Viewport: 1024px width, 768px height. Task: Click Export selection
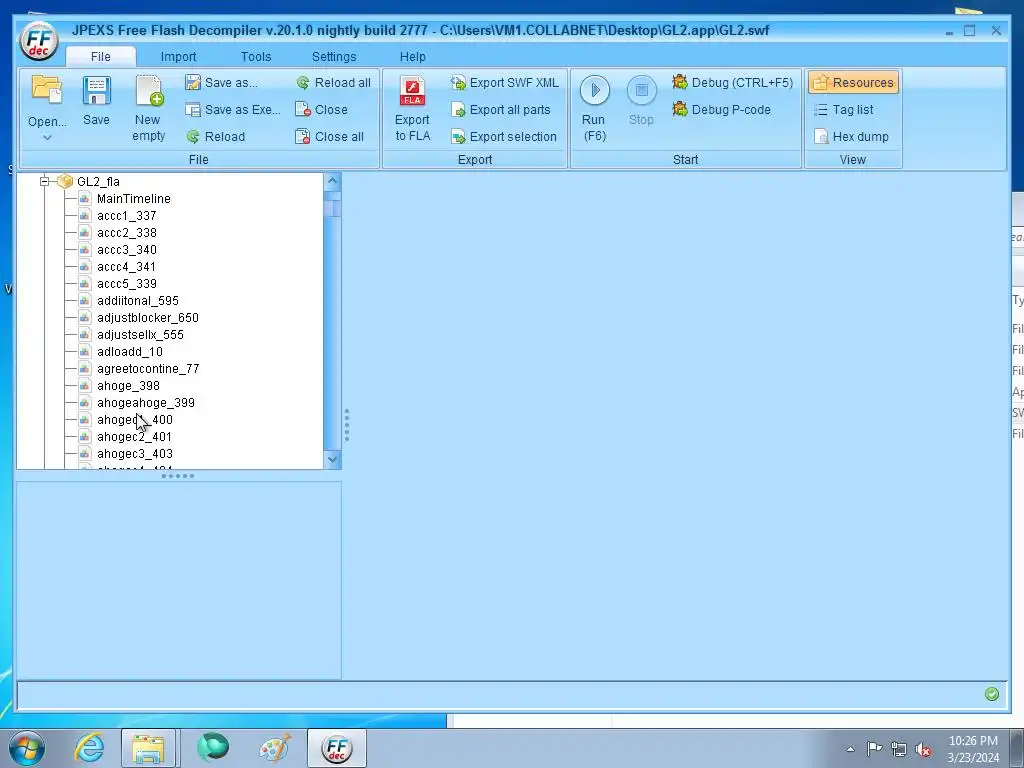point(504,136)
